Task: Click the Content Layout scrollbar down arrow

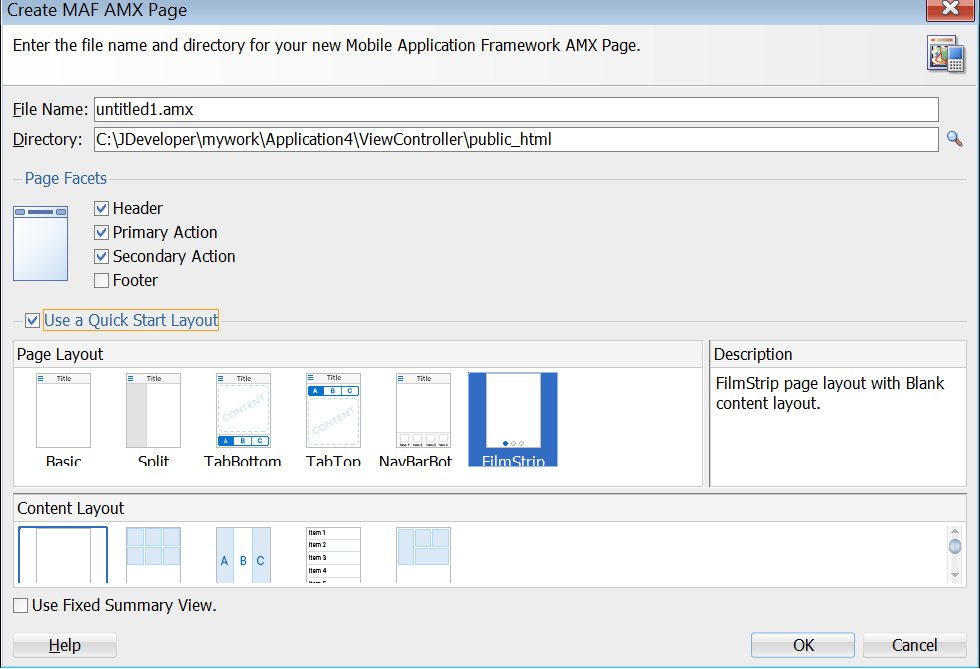Action: coord(954,575)
